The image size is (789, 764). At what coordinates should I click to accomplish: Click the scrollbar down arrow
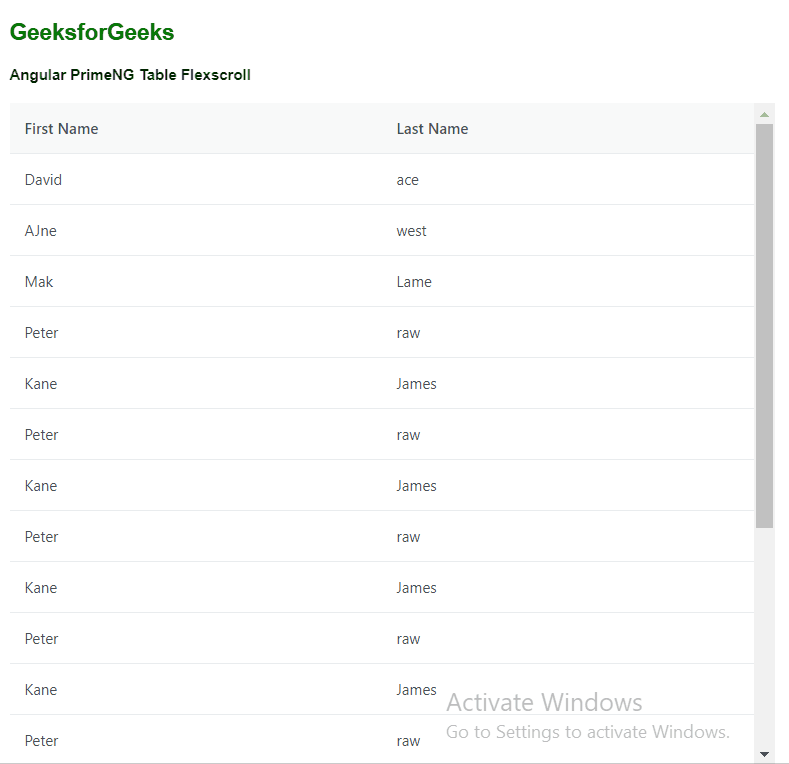click(x=764, y=754)
